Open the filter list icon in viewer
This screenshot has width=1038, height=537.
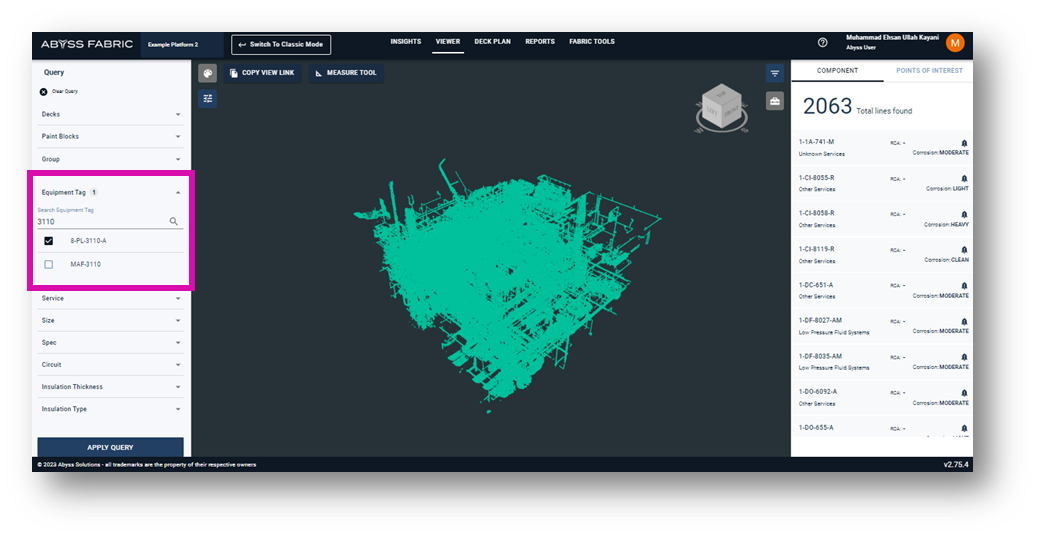[x=775, y=73]
